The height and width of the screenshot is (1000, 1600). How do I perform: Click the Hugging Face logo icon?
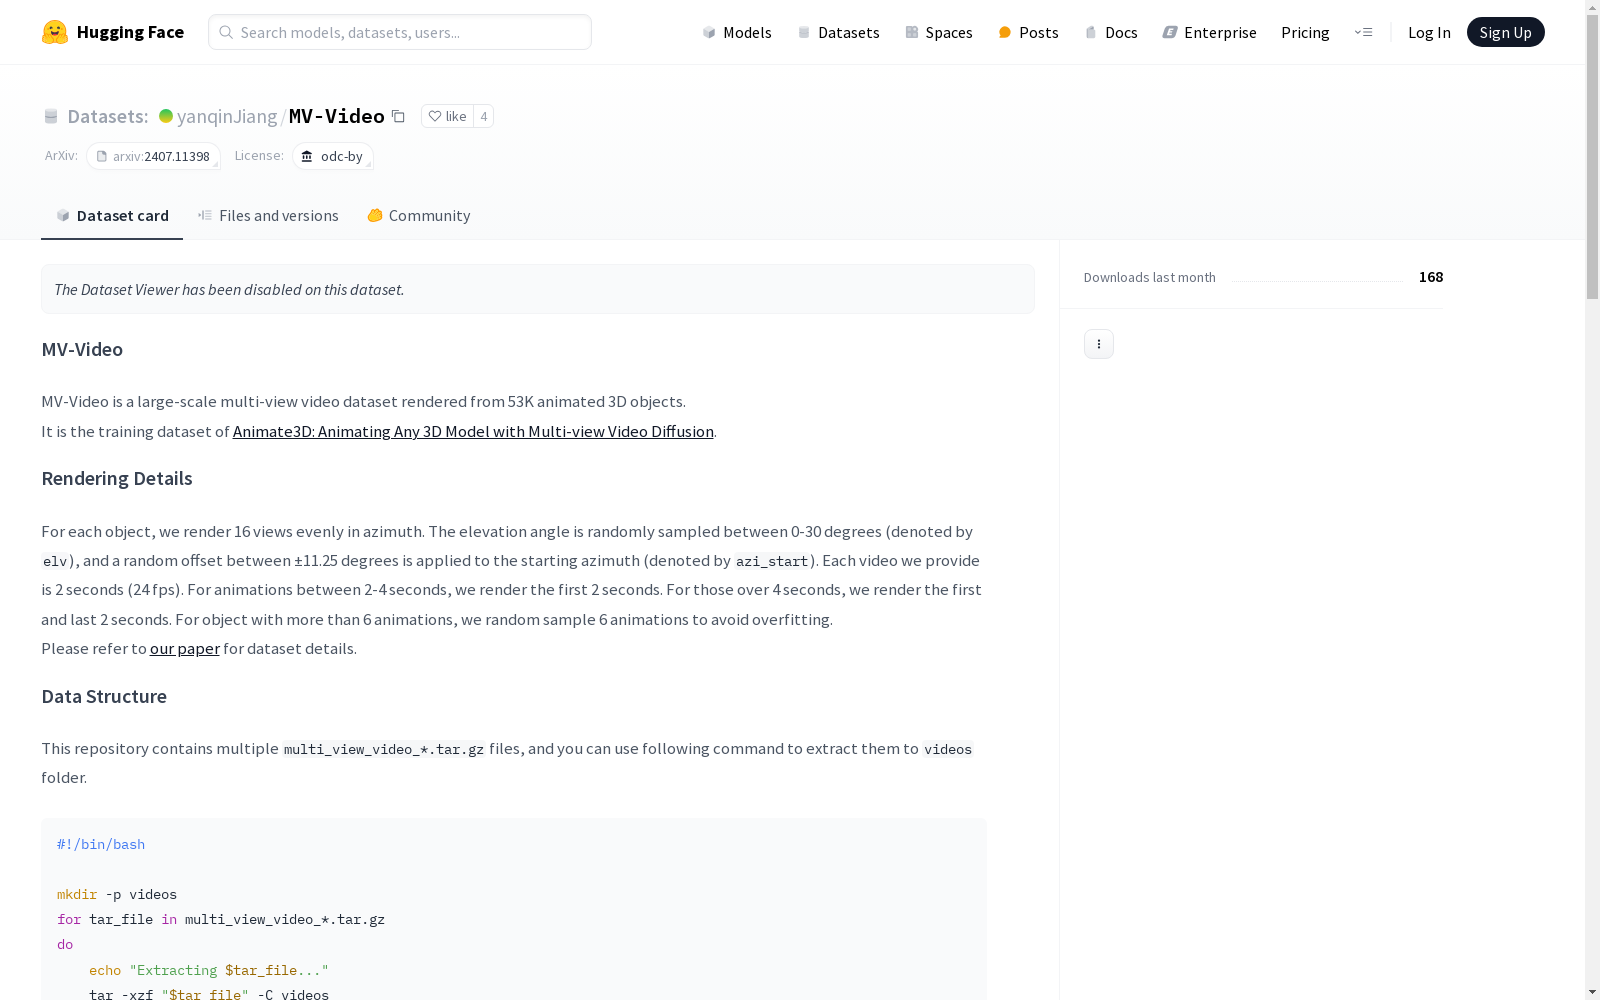pos(55,32)
